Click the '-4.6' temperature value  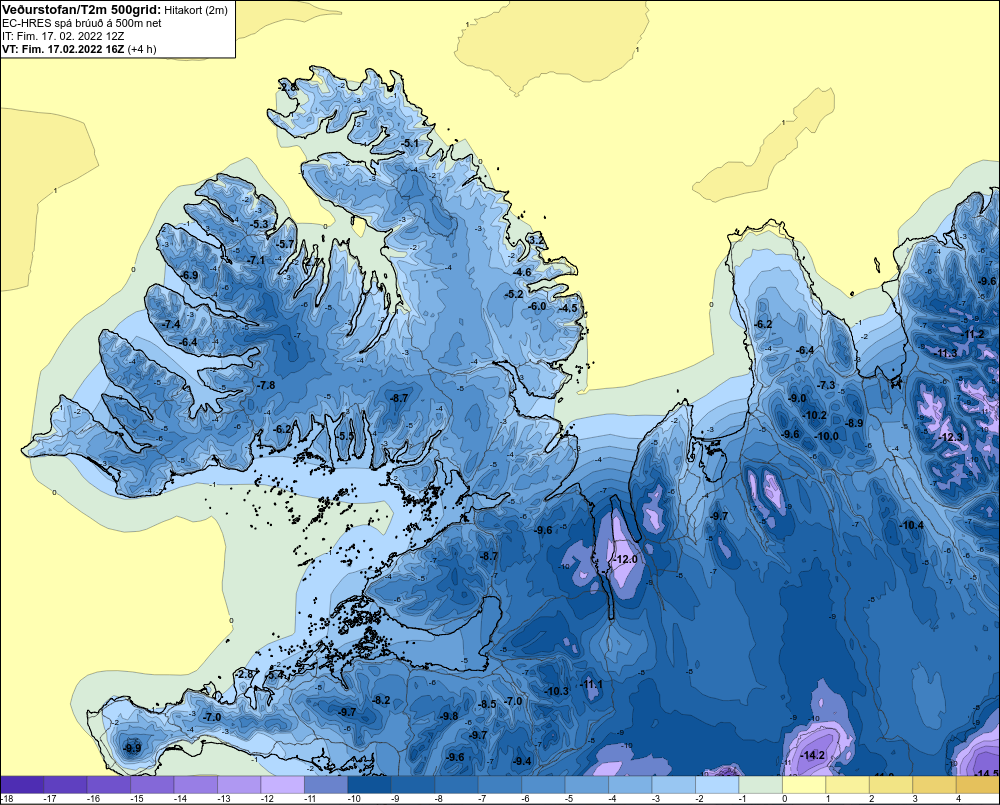point(523,272)
